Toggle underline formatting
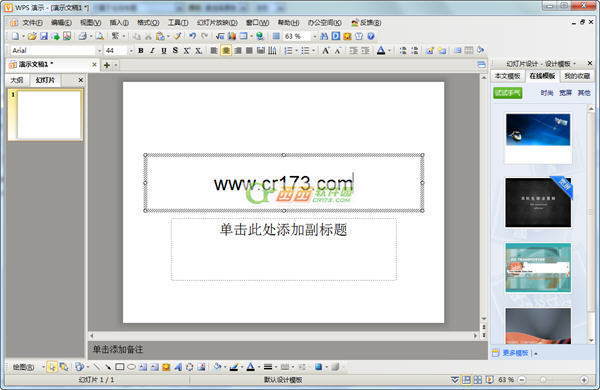 pyautogui.click(x=164, y=51)
